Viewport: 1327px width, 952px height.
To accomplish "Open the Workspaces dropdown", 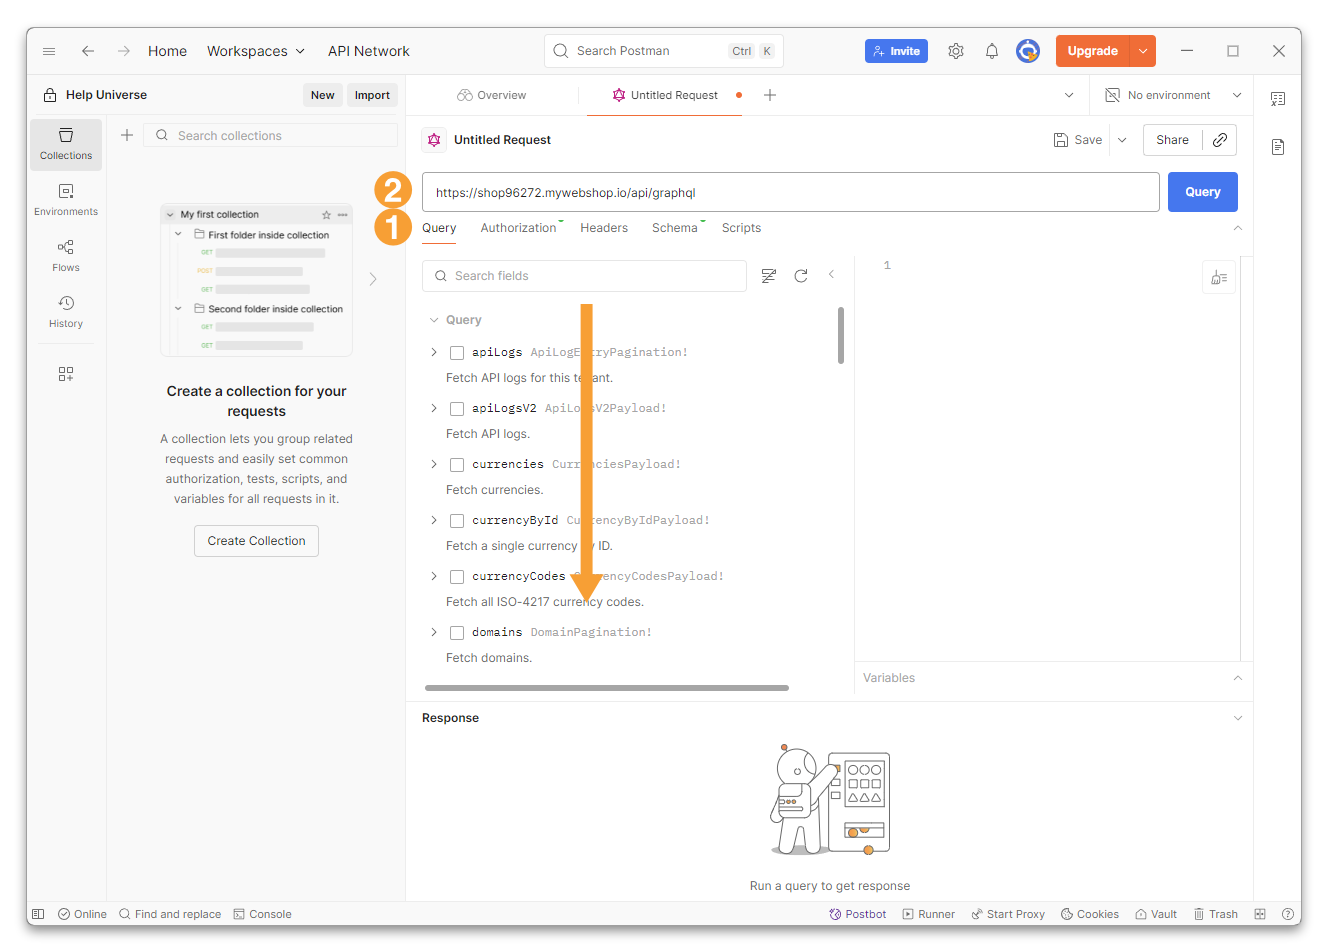I will point(256,51).
